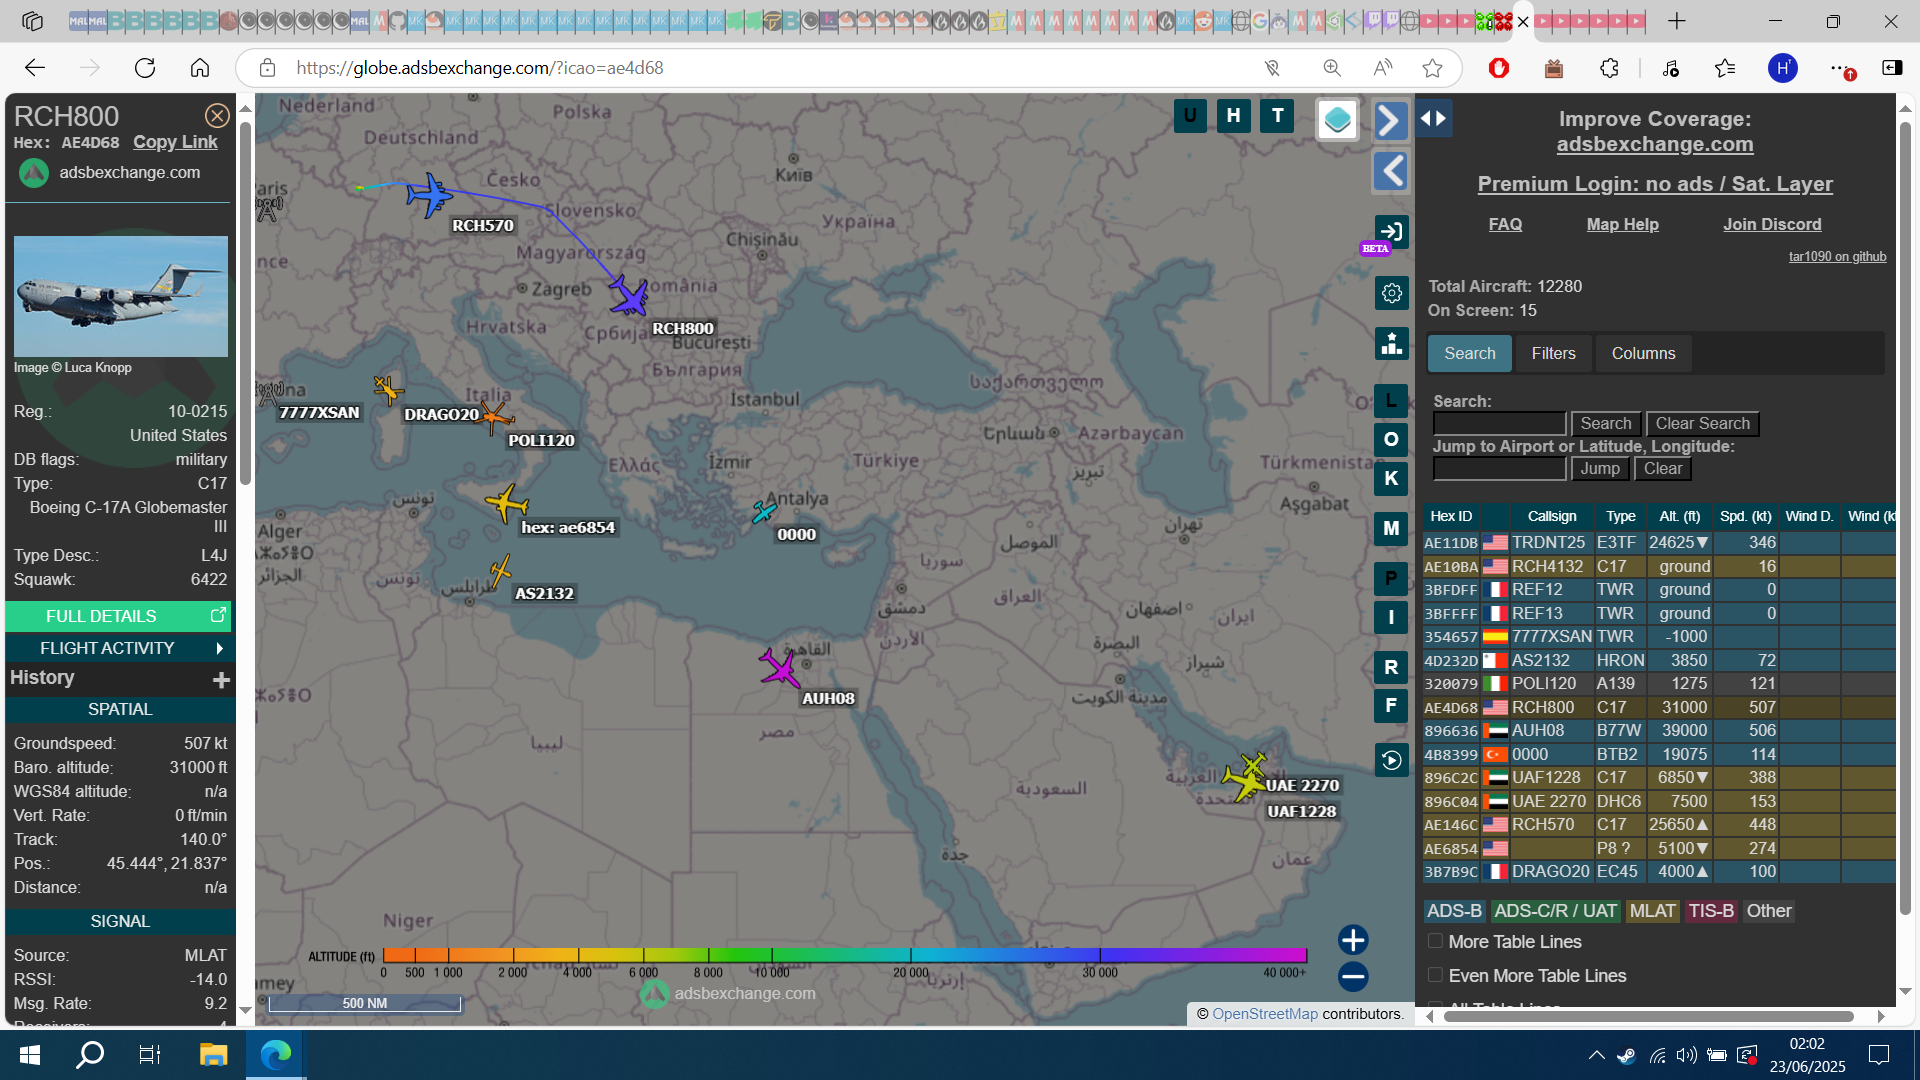Viewport: 1920px width, 1080px height.
Task: Select the AS2132 helicopter icon on map
Action: [500, 572]
